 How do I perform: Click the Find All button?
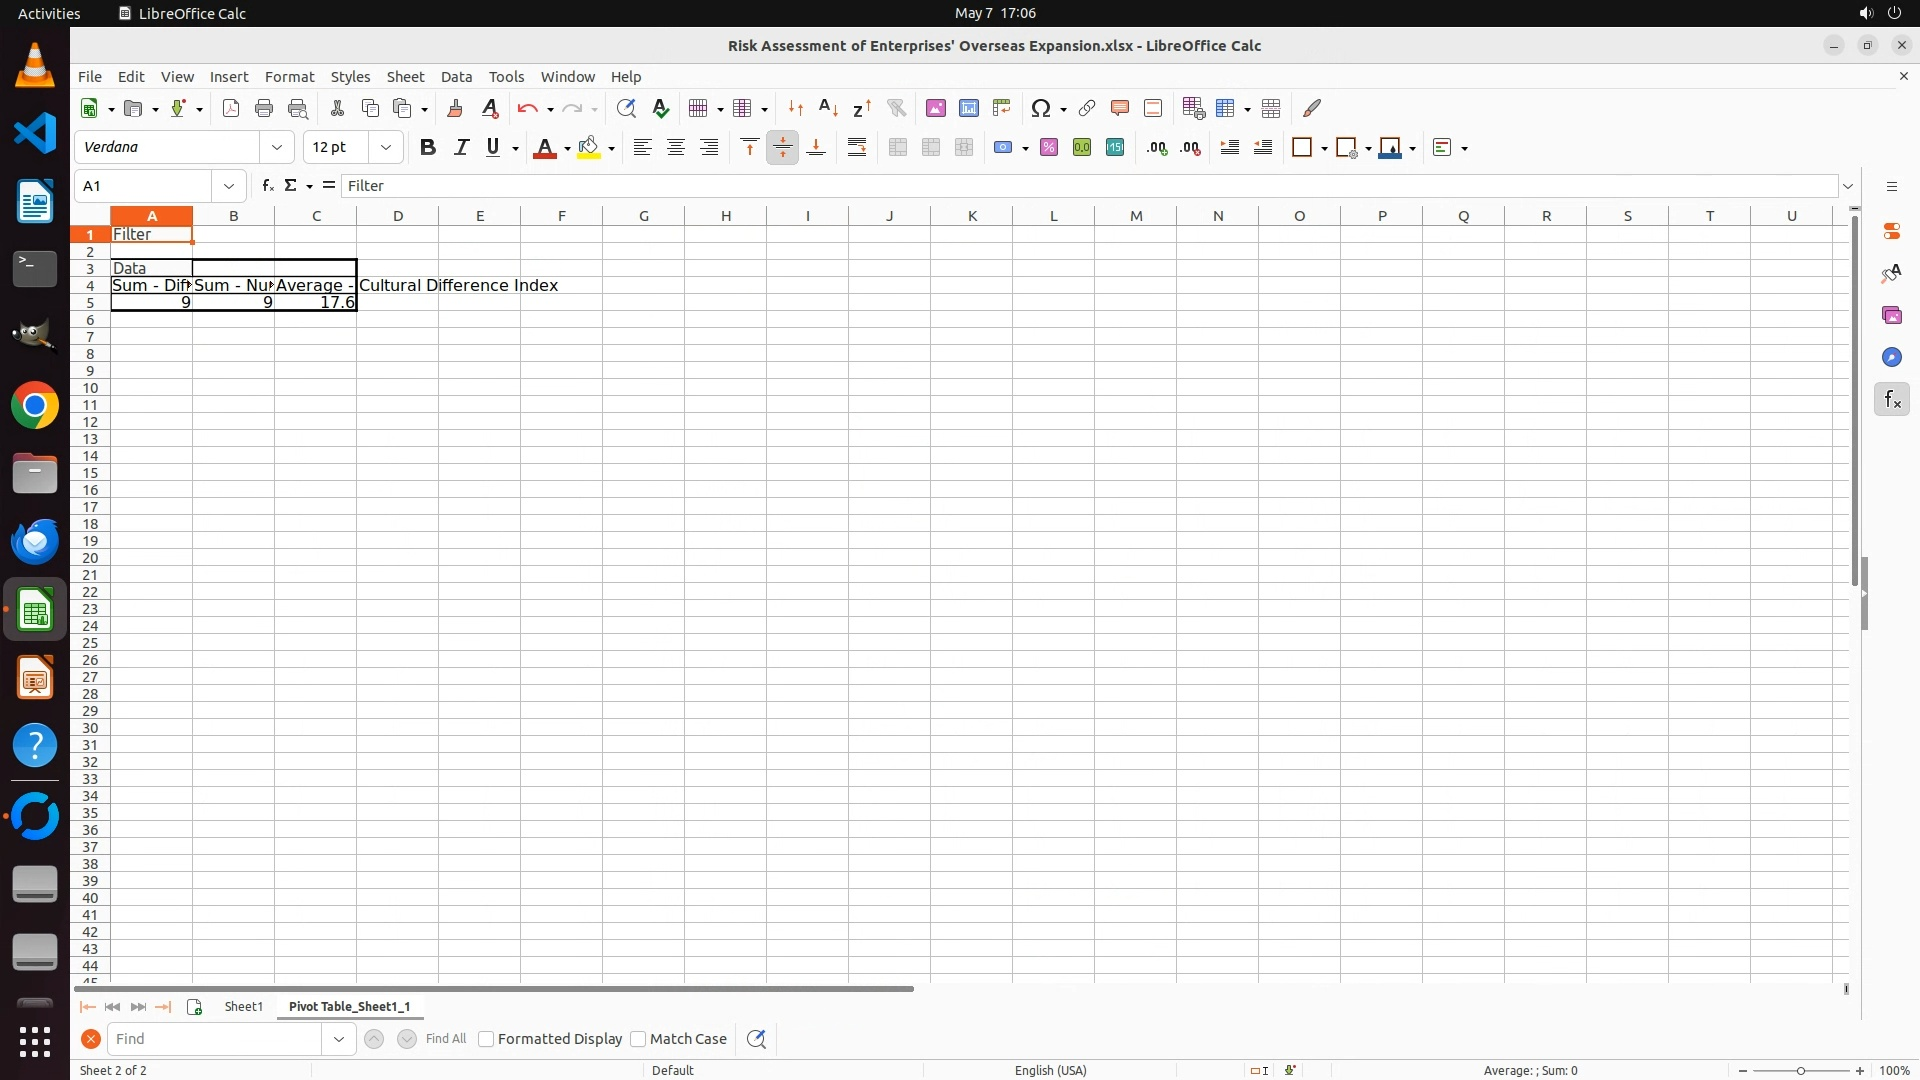446,1039
